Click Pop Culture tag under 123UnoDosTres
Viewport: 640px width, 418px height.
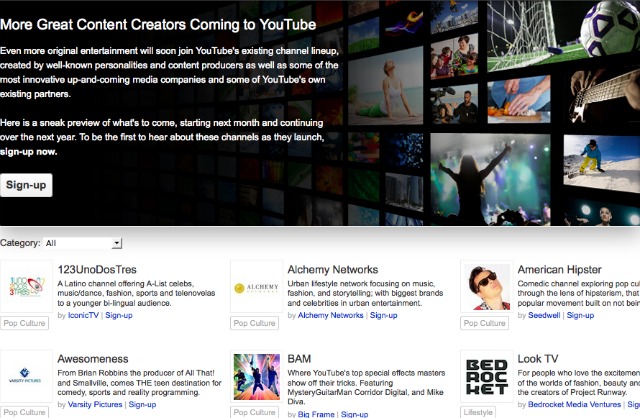coord(25,323)
